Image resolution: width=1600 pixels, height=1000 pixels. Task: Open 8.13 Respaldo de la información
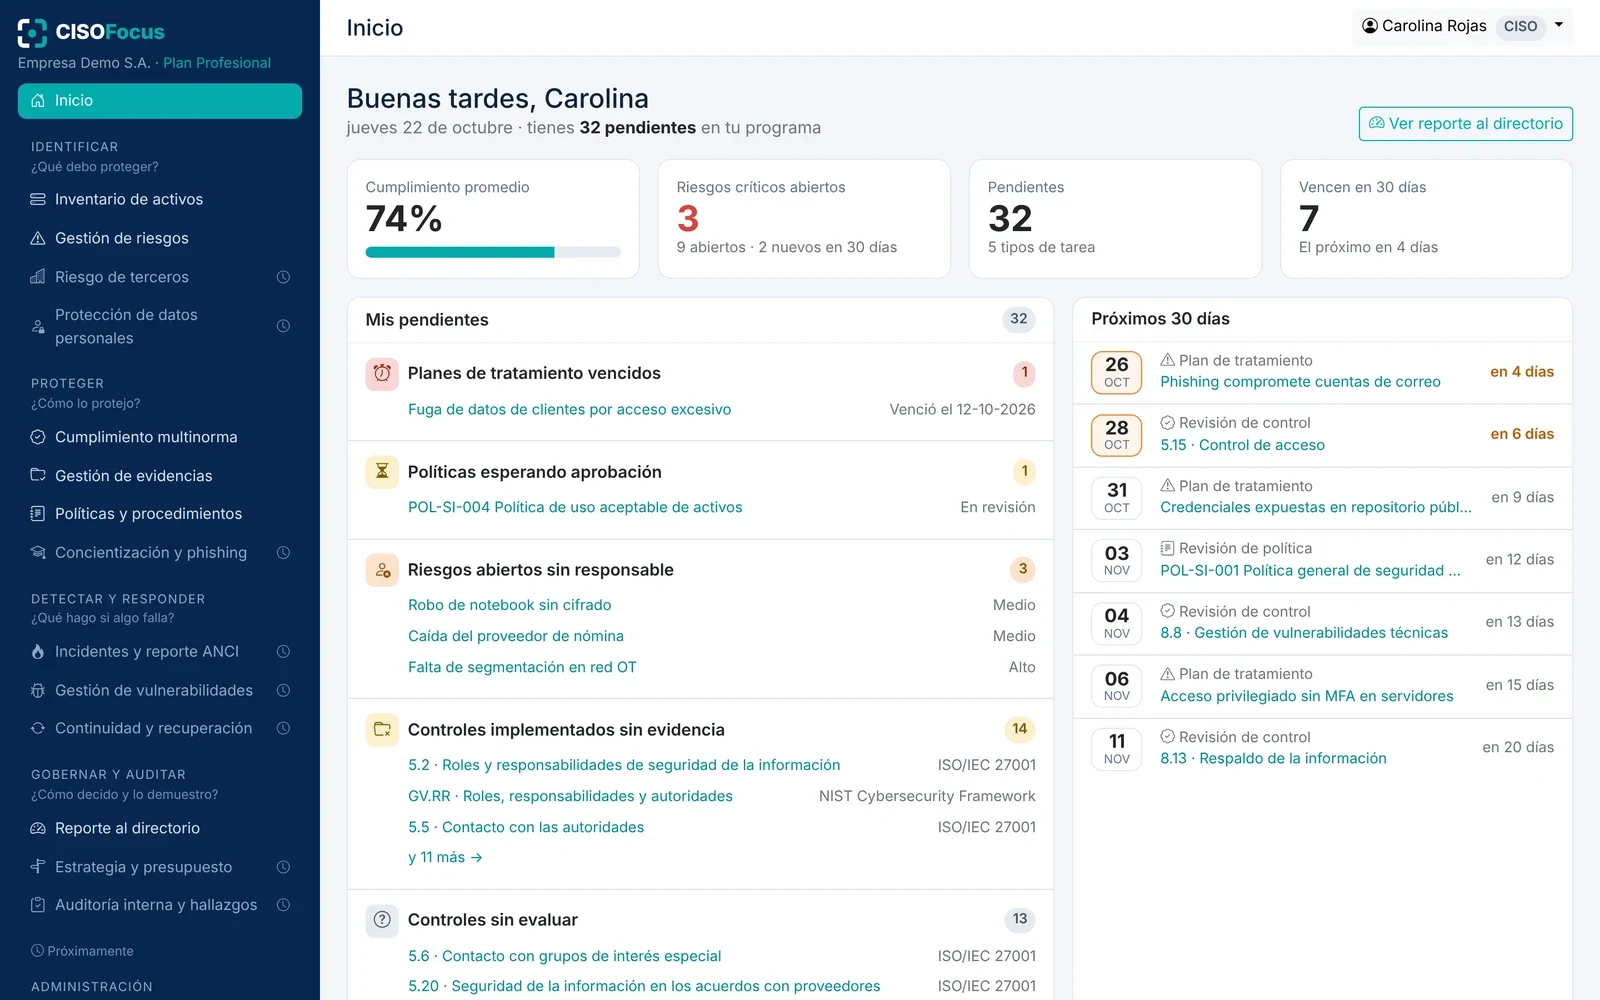[1273, 759]
